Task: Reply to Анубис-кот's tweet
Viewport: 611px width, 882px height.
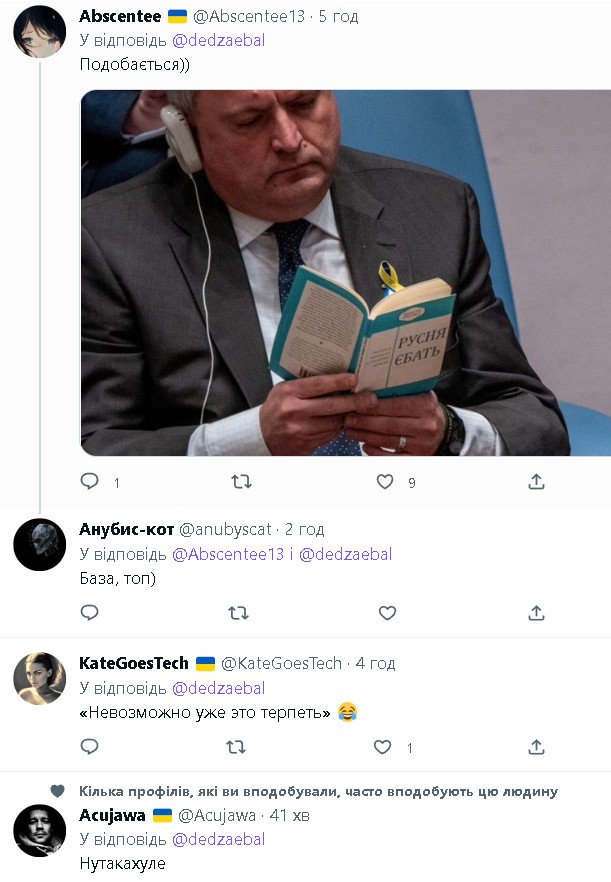Action: tap(90, 612)
